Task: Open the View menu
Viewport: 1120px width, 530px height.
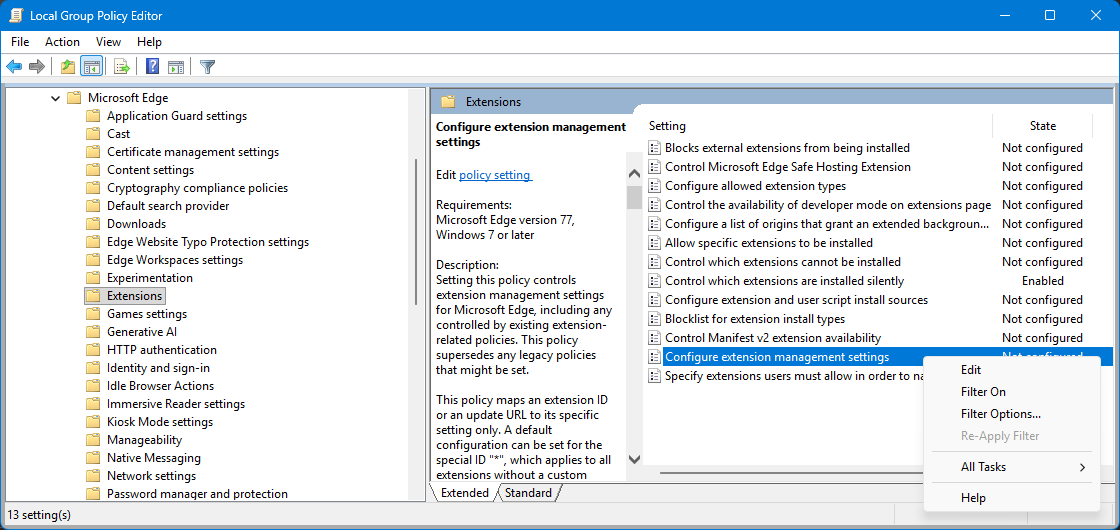Action: (x=109, y=42)
